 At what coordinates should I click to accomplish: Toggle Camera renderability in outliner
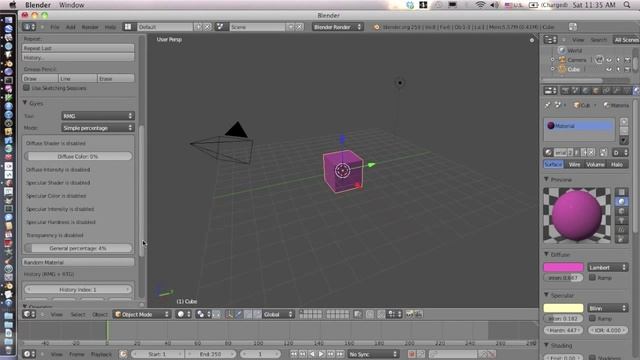[x=627, y=60]
